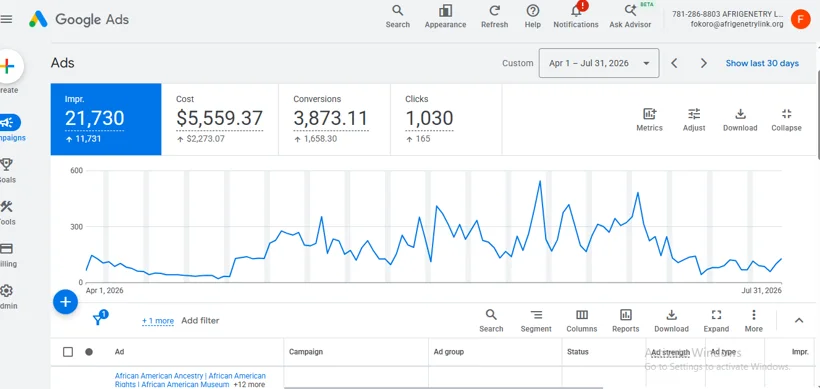Open the Appearance settings icon
The image size is (820, 389).
coord(445,16)
